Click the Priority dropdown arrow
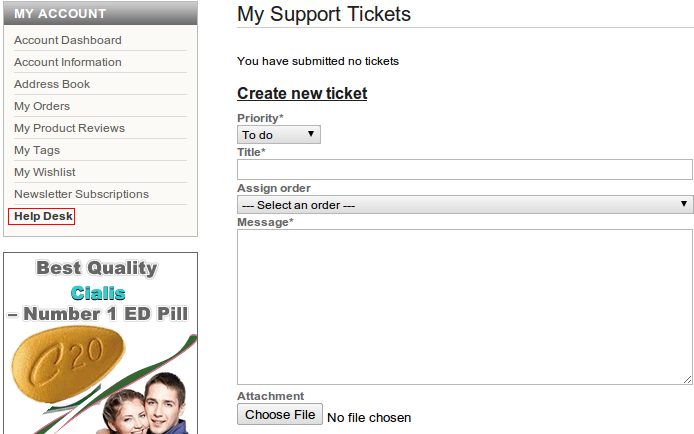This screenshot has width=694, height=434. tap(311, 134)
